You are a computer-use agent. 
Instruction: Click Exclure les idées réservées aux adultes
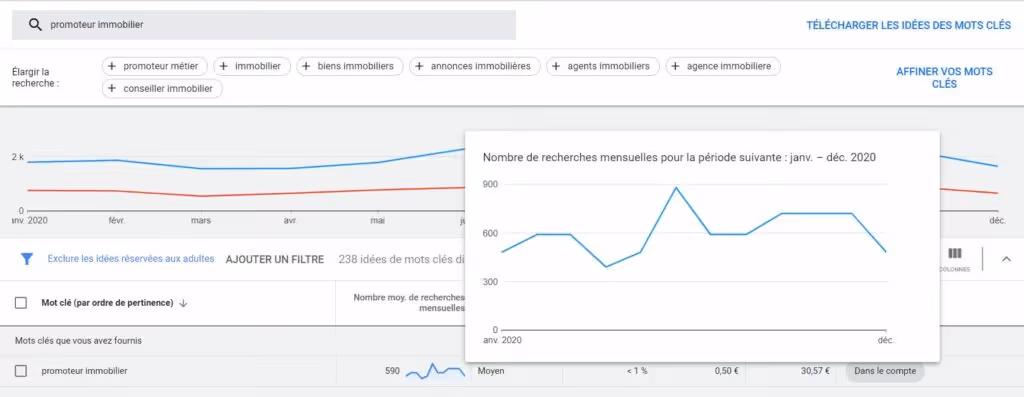(131, 259)
